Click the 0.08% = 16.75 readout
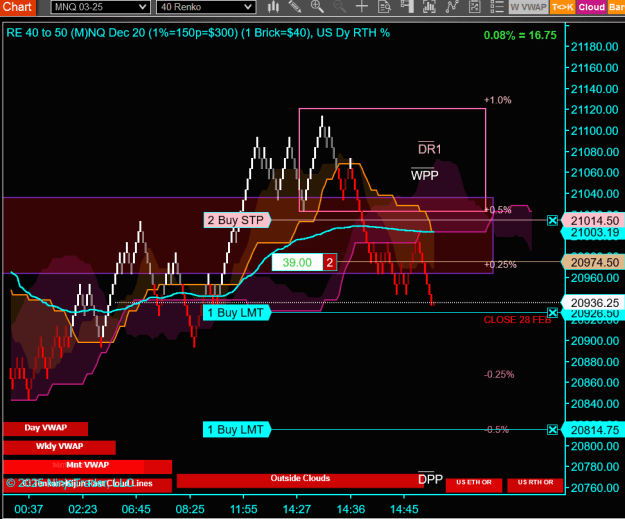The height and width of the screenshot is (519, 625). (520, 35)
